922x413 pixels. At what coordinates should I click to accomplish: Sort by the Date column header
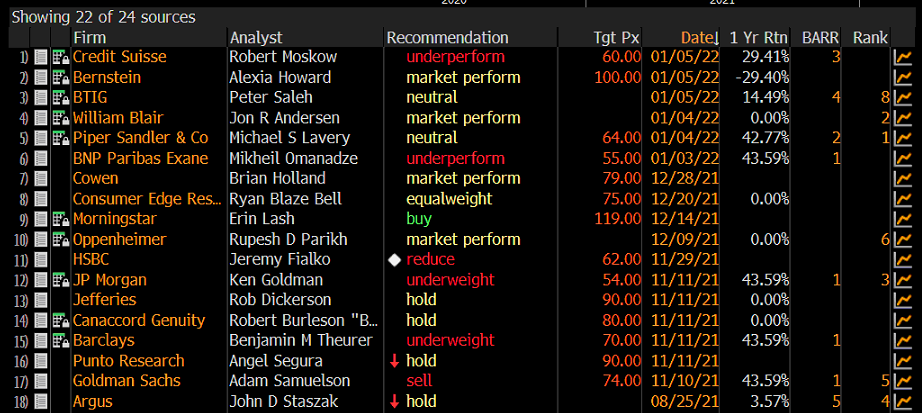point(700,38)
